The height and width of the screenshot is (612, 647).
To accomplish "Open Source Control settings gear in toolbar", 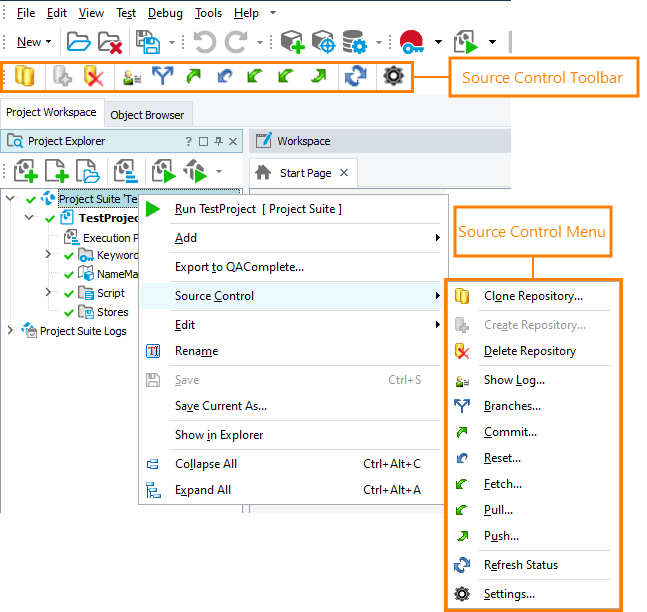I will click(393, 76).
